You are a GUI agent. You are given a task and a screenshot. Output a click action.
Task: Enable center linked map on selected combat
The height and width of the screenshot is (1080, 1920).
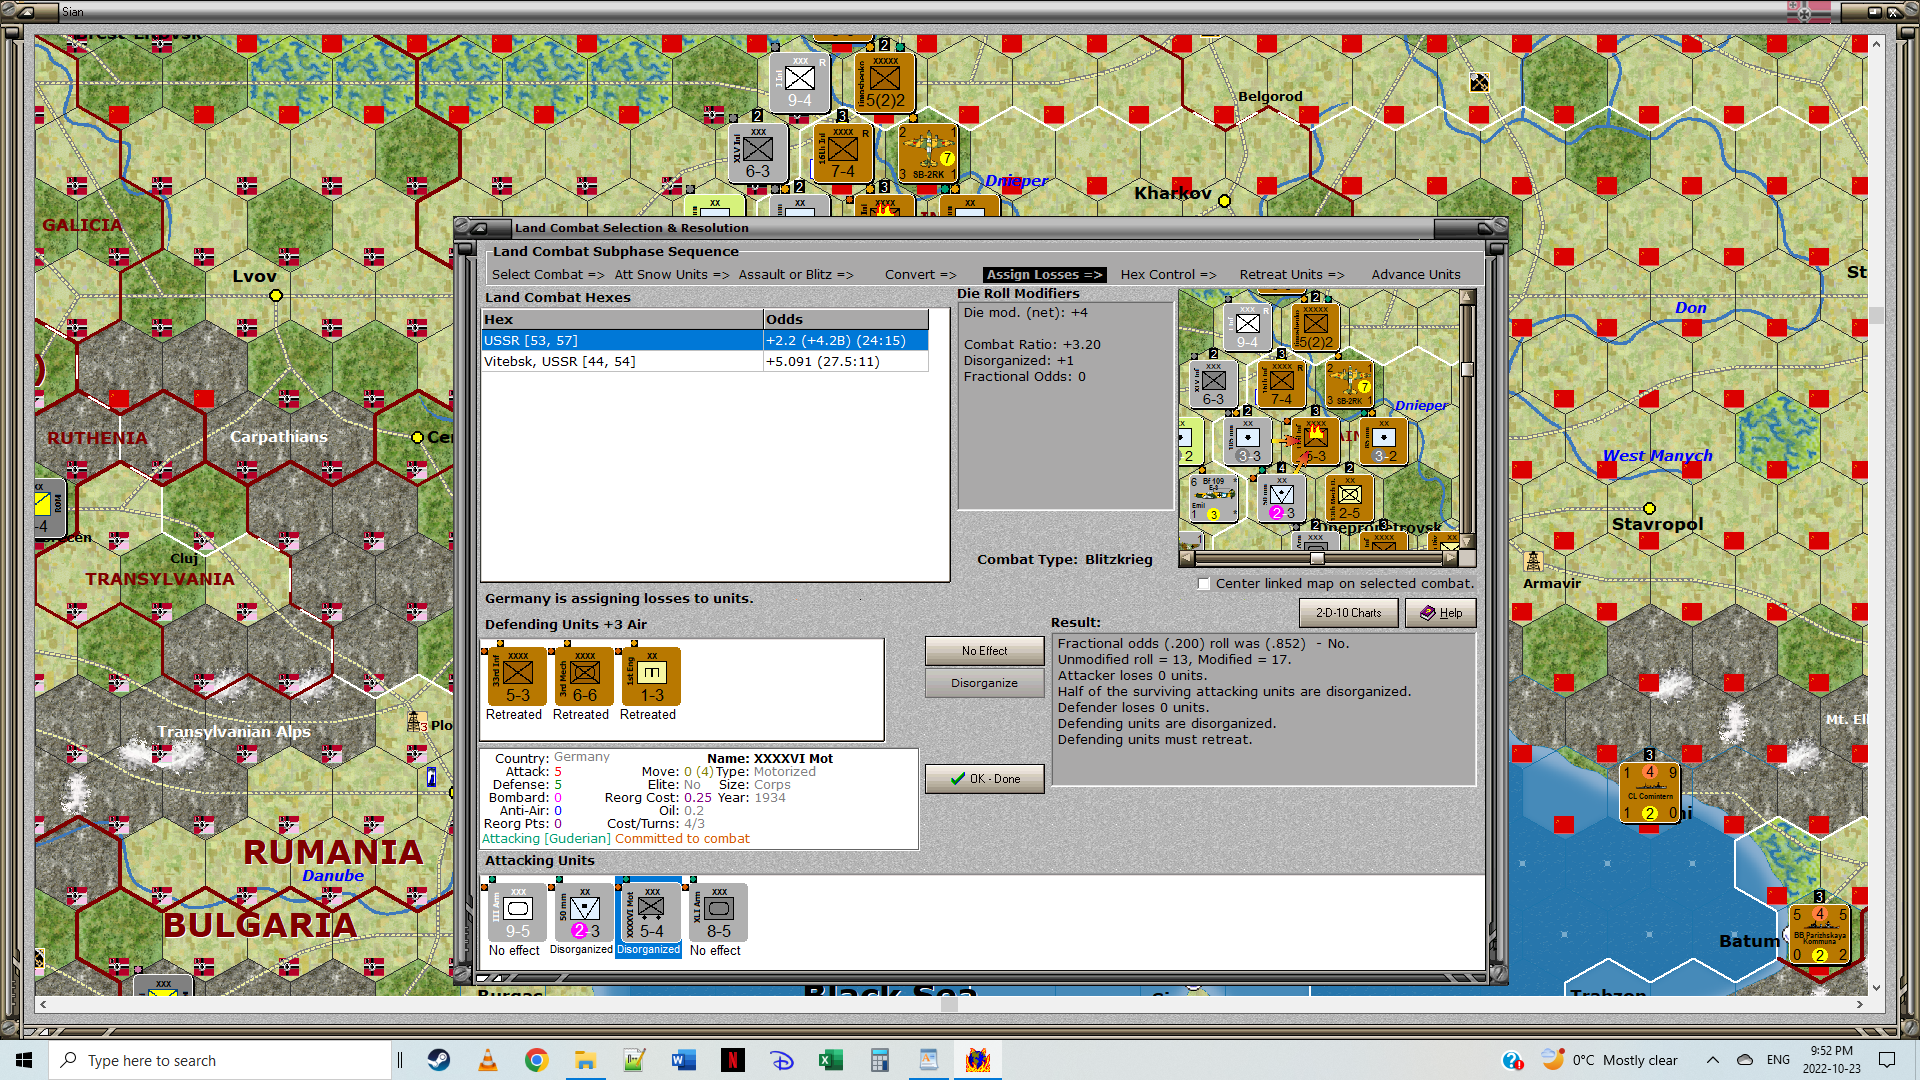pyautogui.click(x=1204, y=584)
